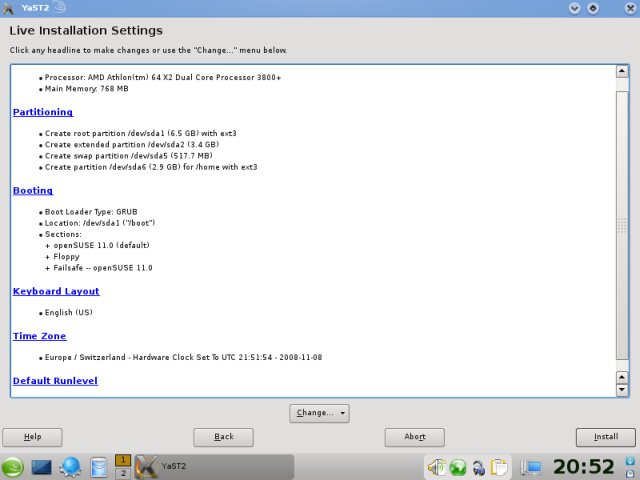640x480 pixels.
Task: Open the Default Runlevel headline
Action: (x=56, y=380)
